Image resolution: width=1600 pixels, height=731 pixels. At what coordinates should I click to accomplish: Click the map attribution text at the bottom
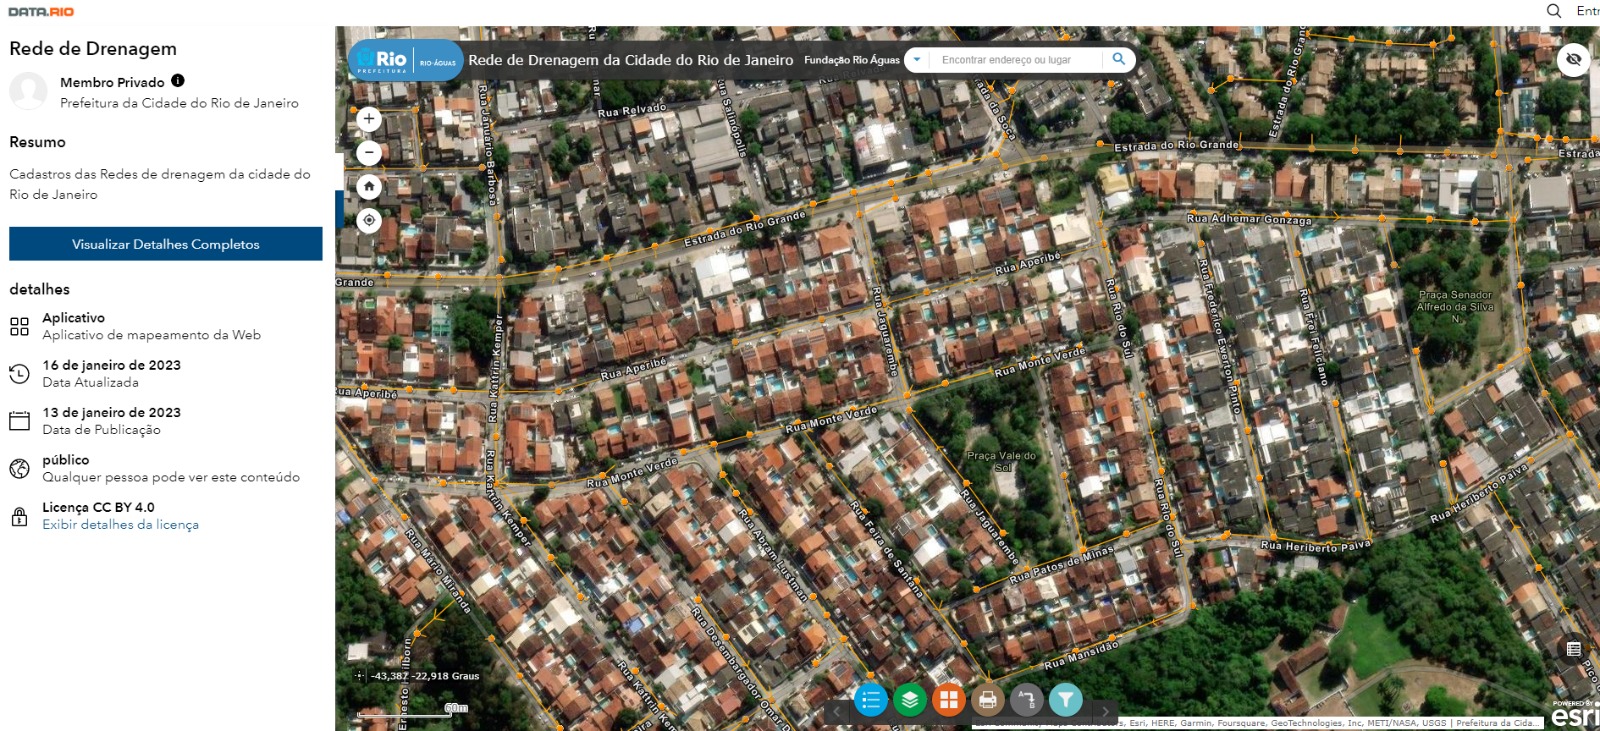coord(1256,723)
